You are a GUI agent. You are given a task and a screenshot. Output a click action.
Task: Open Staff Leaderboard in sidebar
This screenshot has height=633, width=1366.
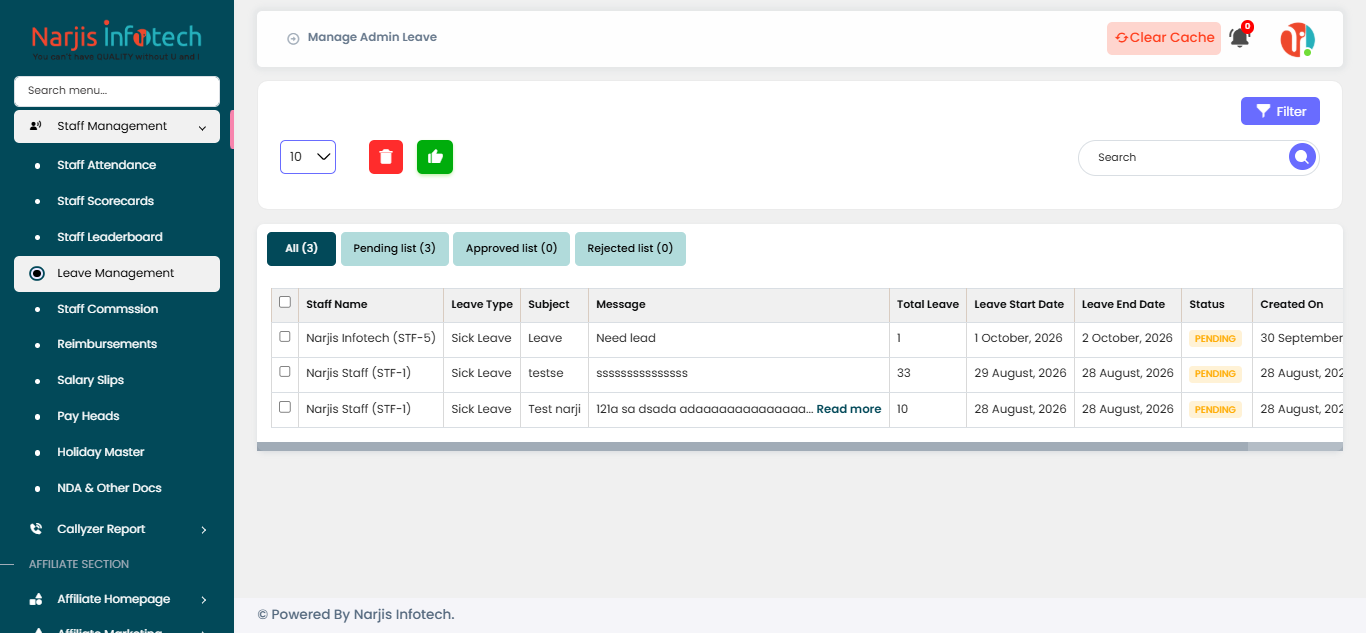pos(109,237)
